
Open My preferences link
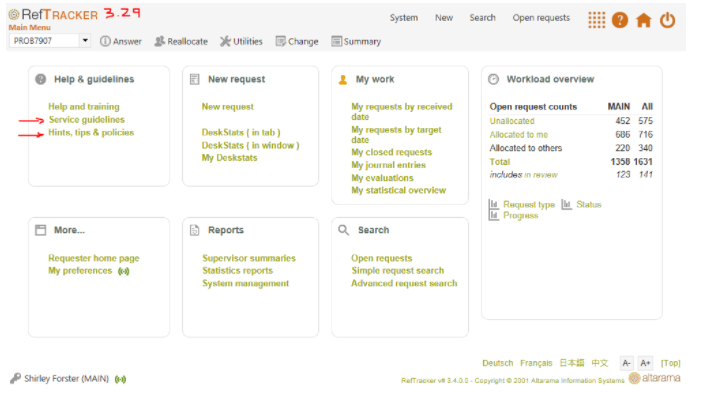80,271
